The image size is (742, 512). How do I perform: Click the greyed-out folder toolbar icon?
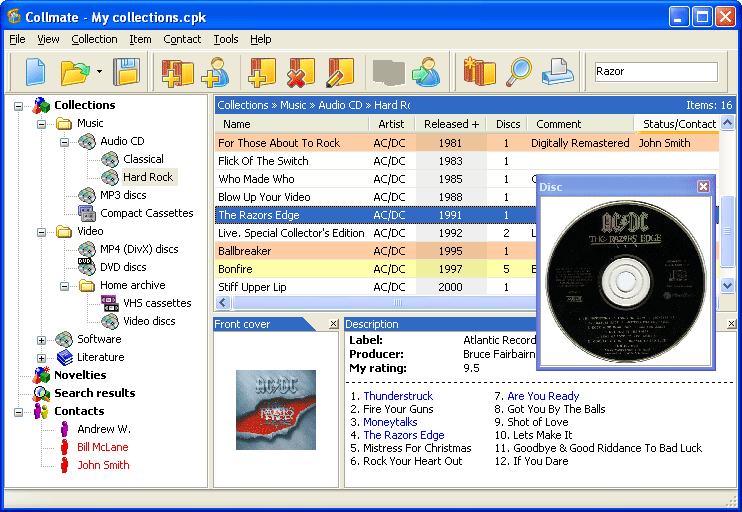pos(389,73)
